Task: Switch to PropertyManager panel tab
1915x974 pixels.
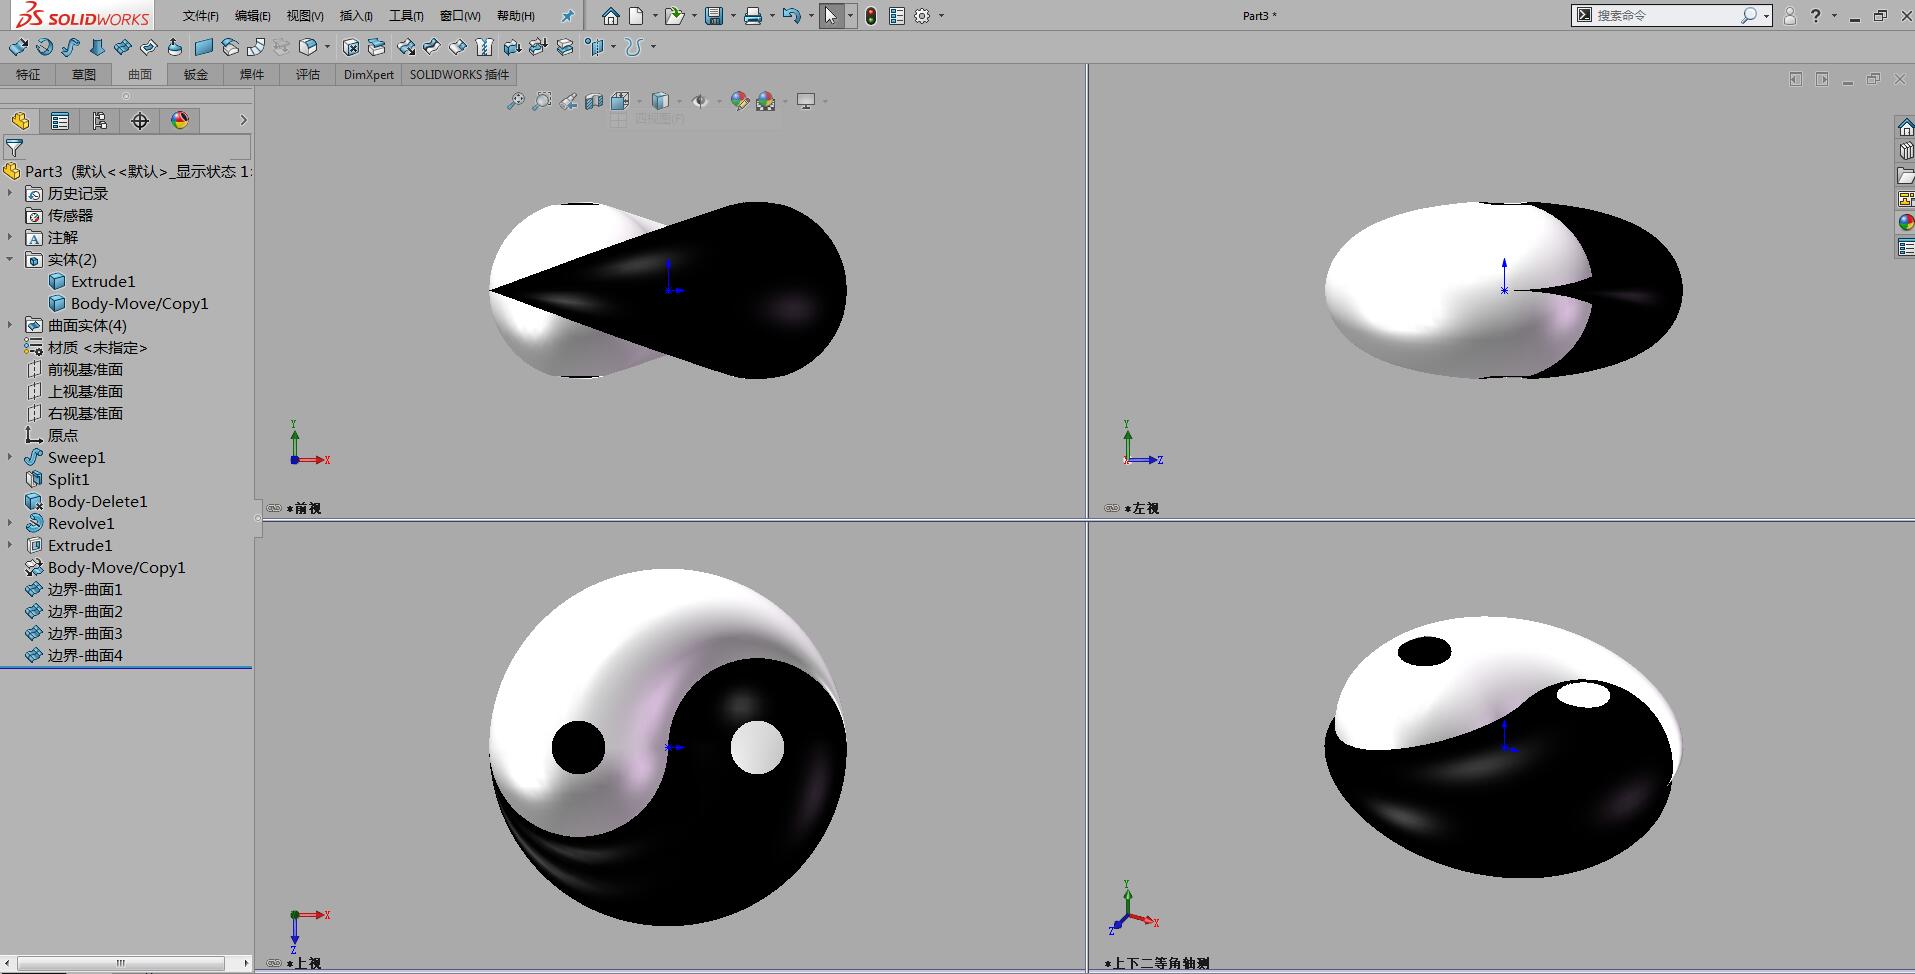Action: tap(60, 121)
